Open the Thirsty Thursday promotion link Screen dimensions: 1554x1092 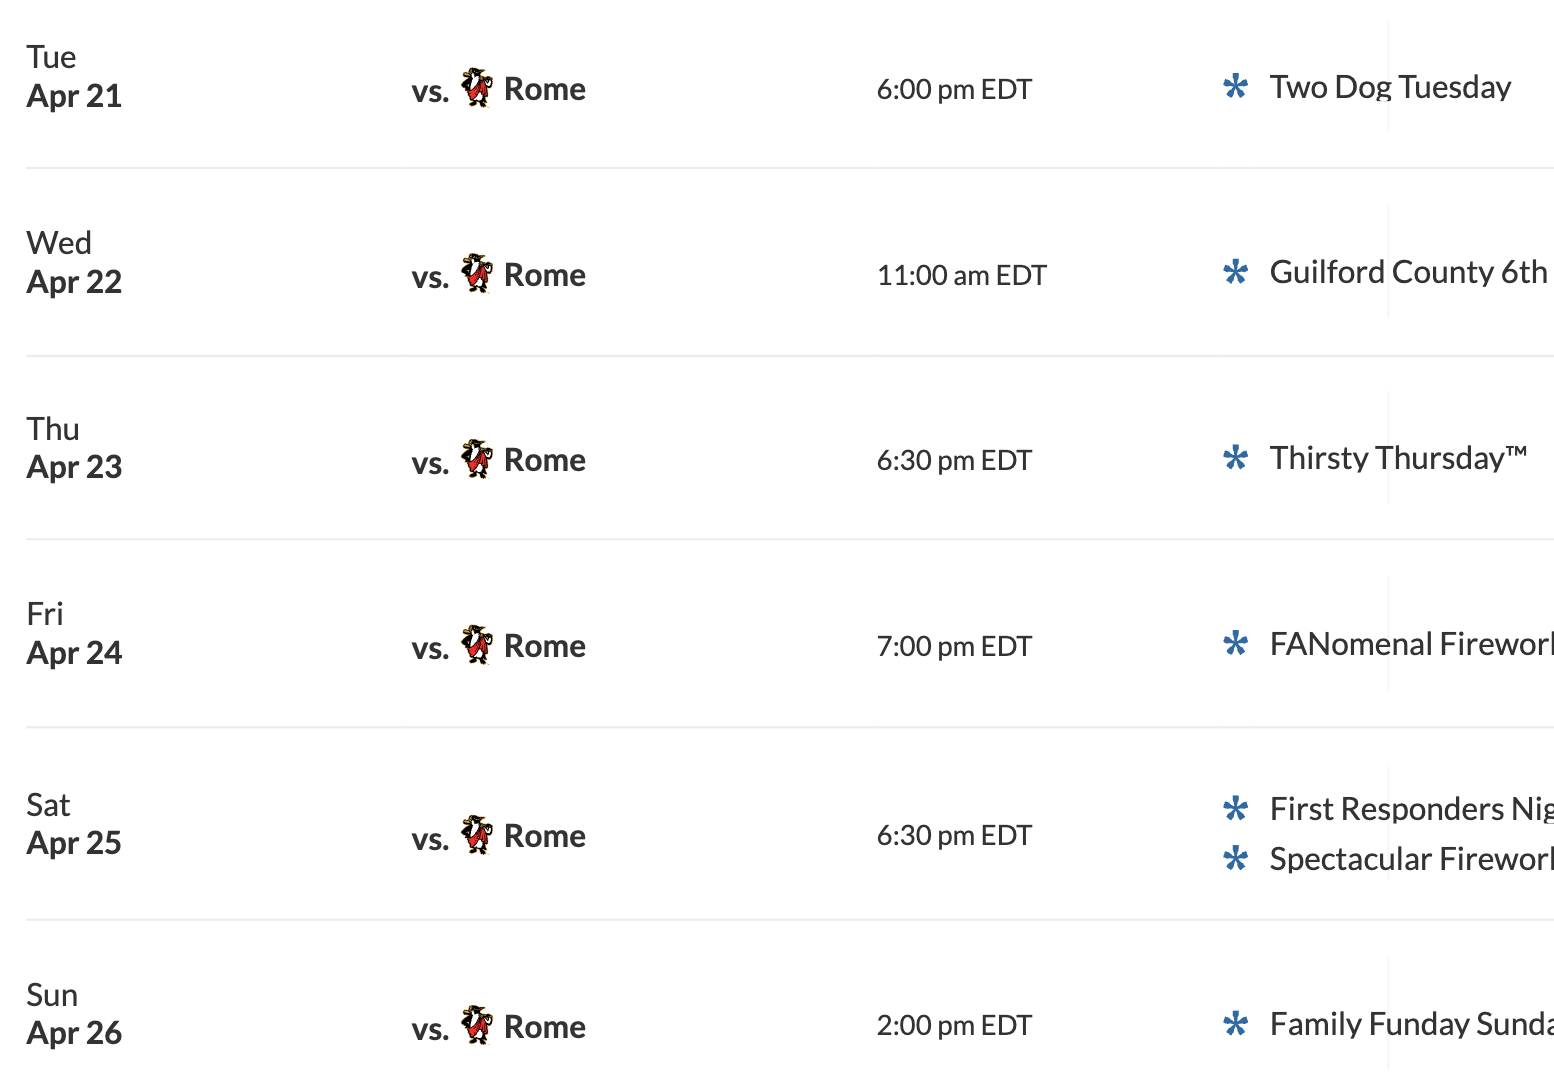[1398, 458]
